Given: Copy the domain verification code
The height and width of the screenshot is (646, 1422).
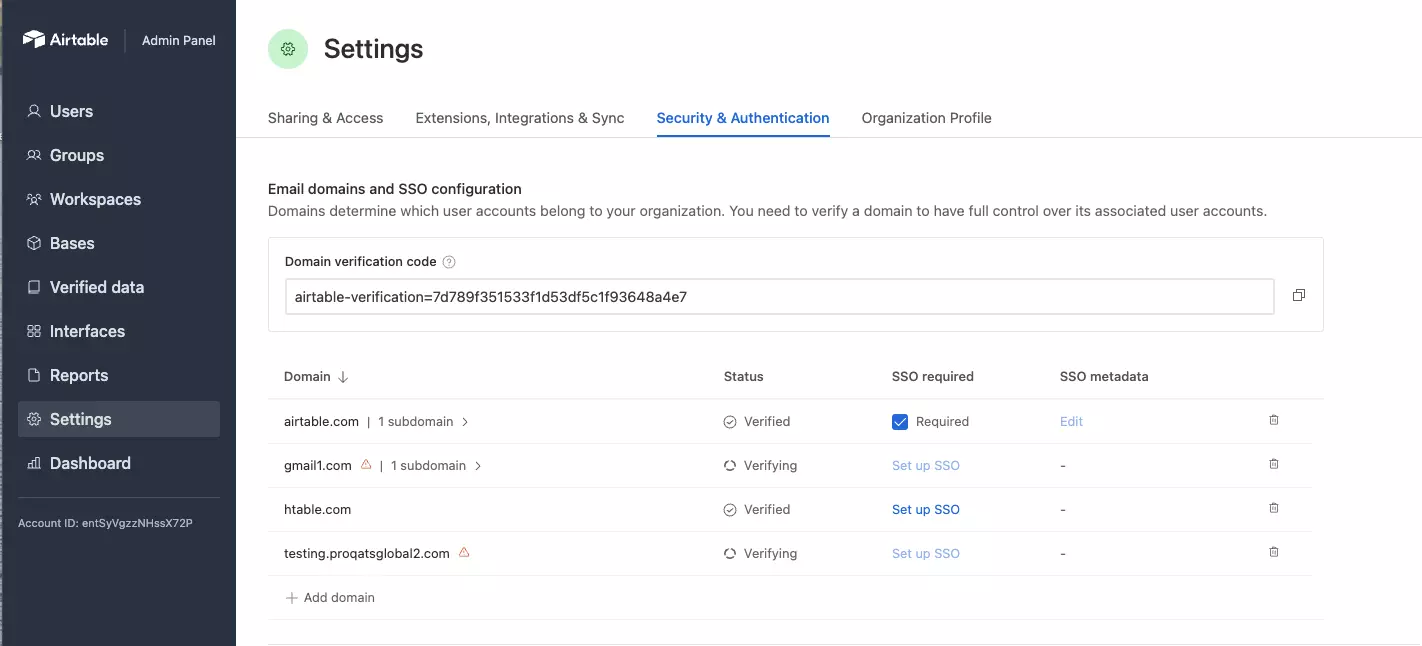Looking at the screenshot, I should pyautogui.click(x=1299, y=295).
